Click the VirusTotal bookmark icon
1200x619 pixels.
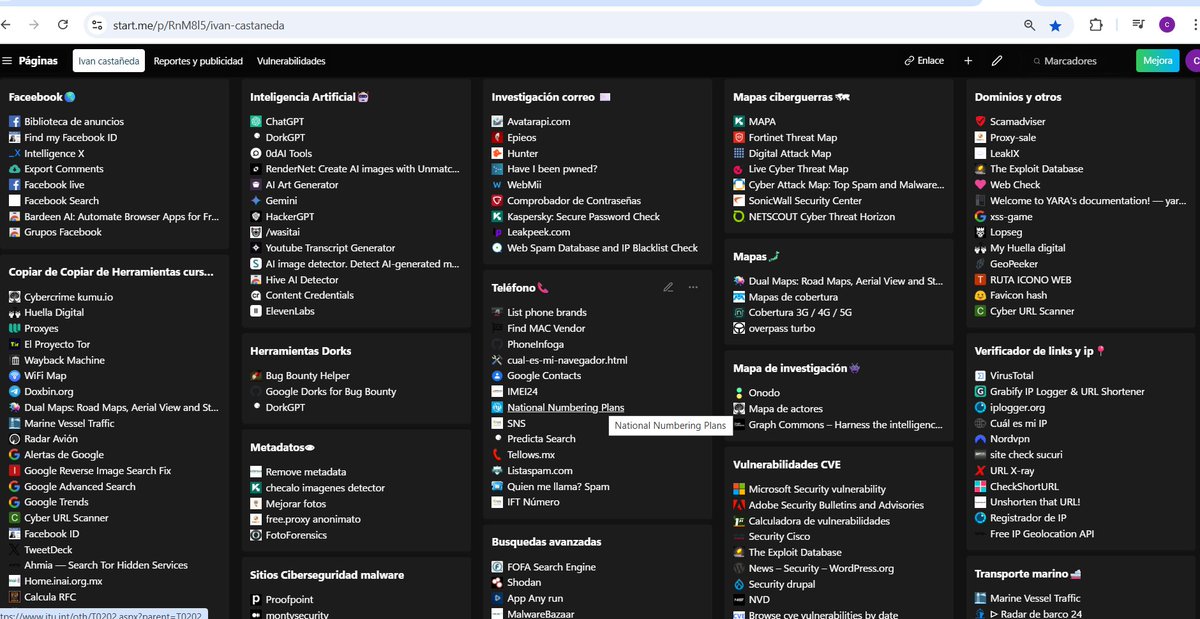pyautogui.click(x=982, y=376)
